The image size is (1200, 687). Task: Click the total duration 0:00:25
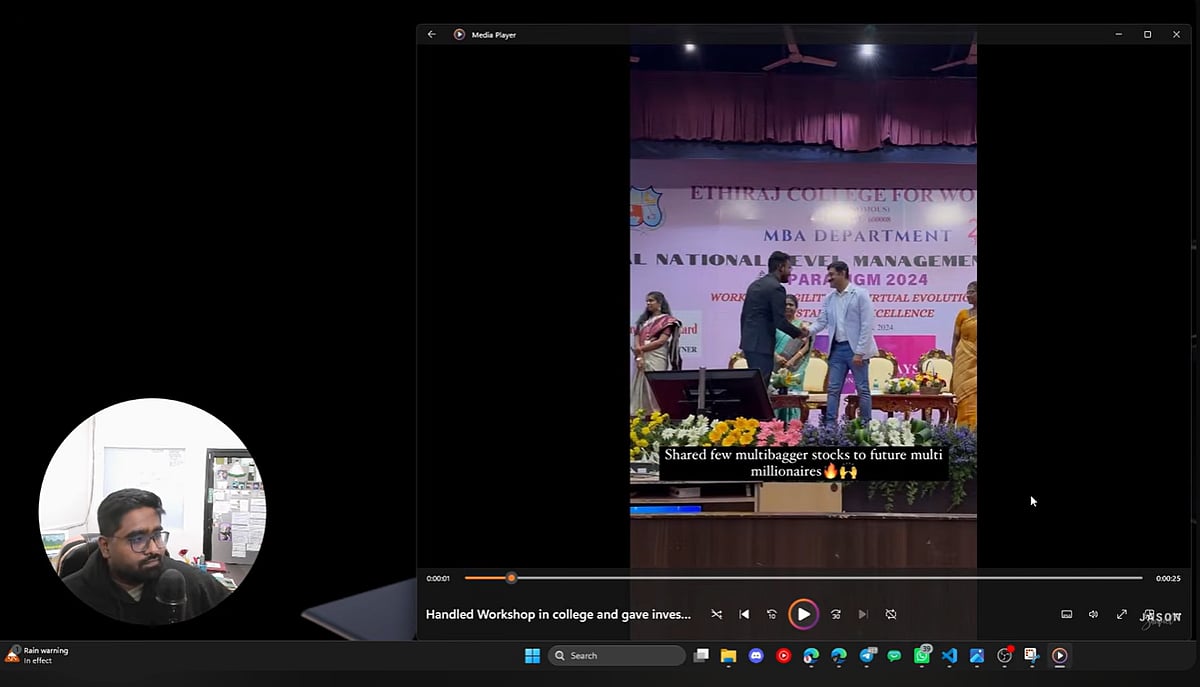point(1168,578)
